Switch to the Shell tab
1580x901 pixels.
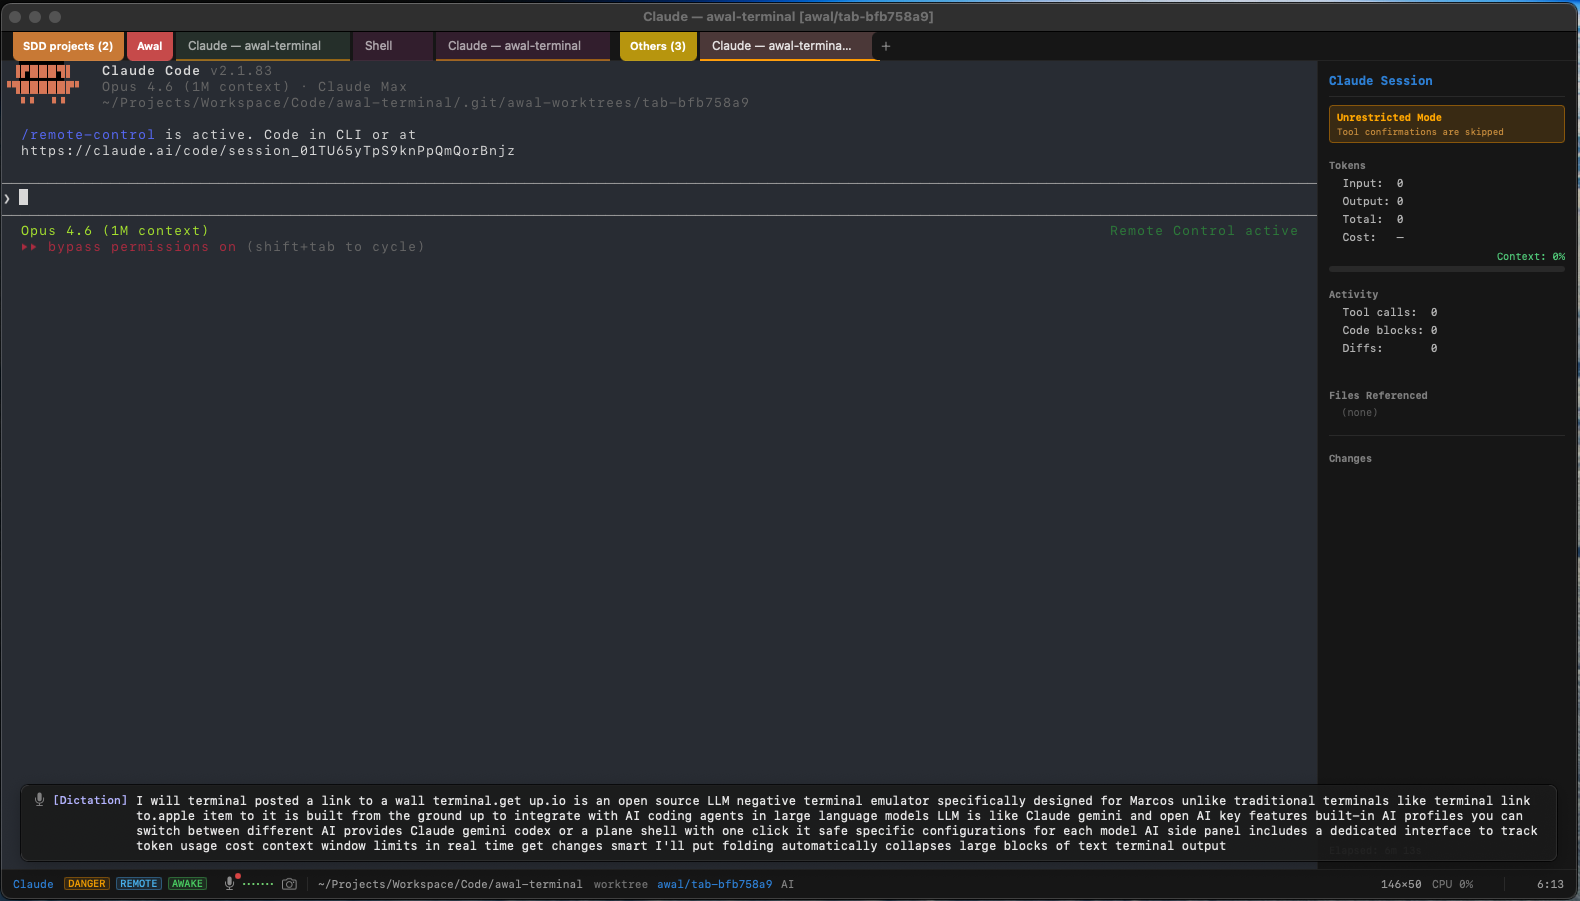pos(392,46)
